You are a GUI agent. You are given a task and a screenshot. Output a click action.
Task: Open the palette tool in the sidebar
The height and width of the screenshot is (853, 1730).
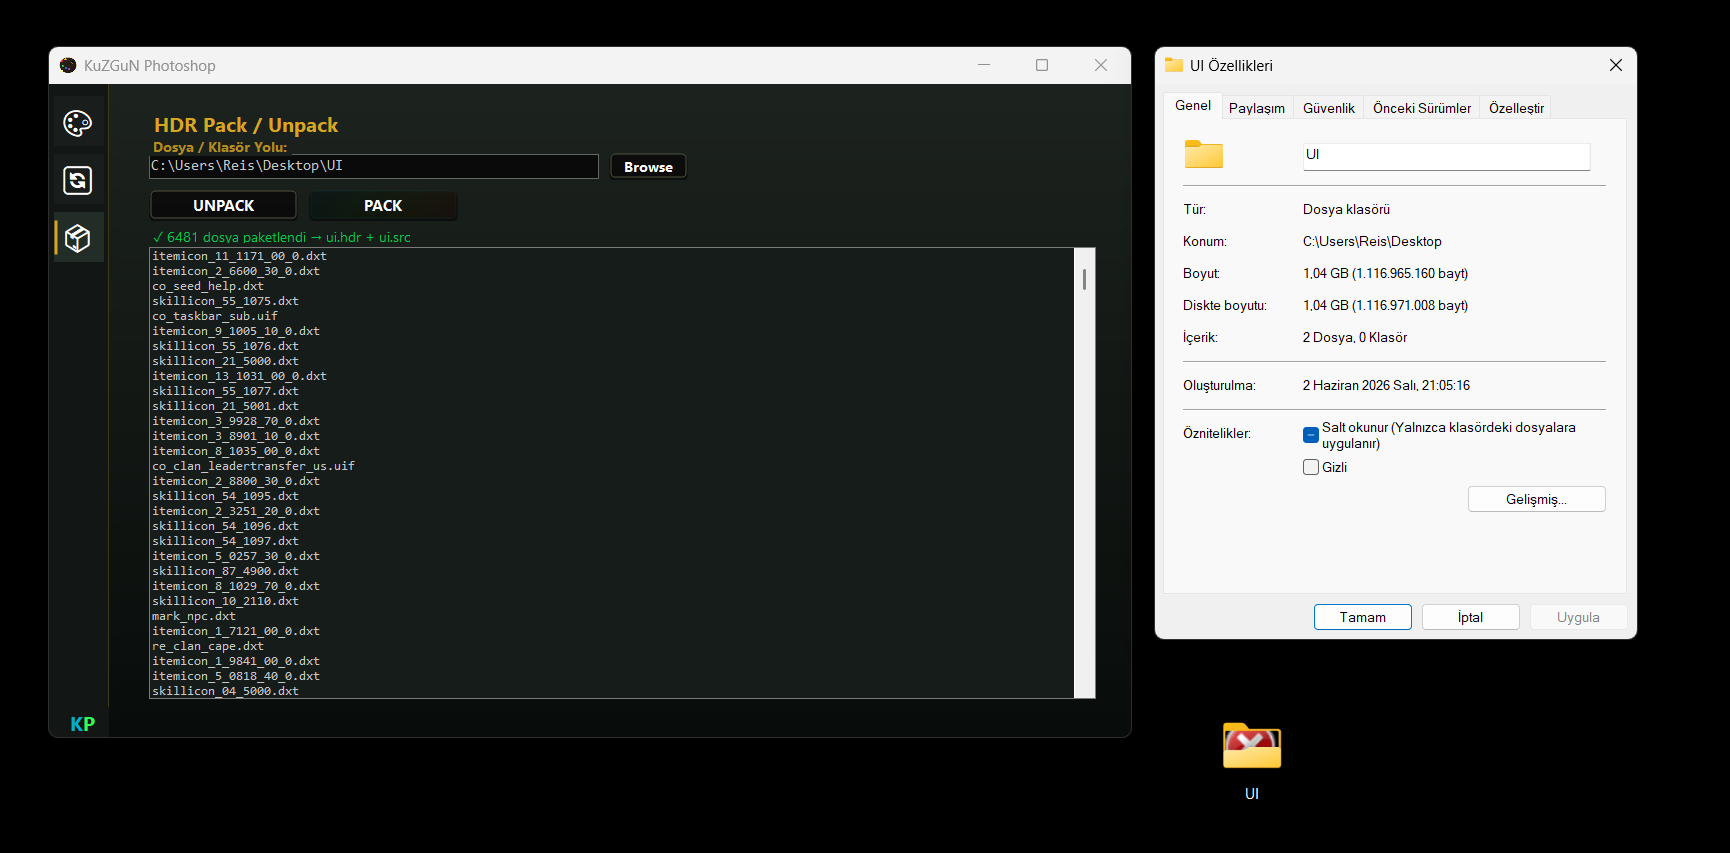tap(78, 123)
